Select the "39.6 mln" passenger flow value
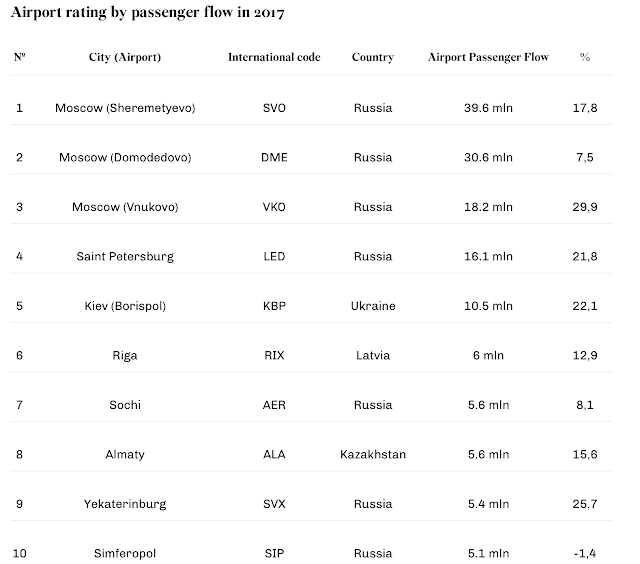Screen dimensions: 640x564 489,108
